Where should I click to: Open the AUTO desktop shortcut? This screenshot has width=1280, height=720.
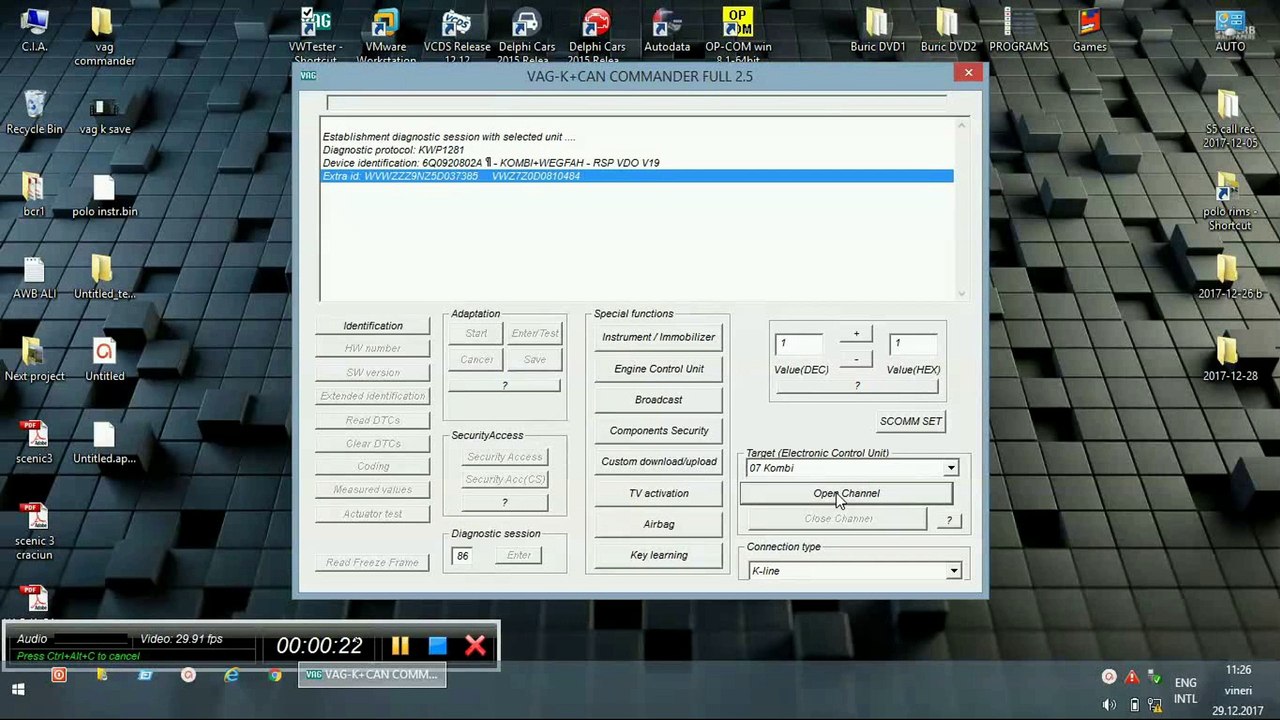[1230, 31]
